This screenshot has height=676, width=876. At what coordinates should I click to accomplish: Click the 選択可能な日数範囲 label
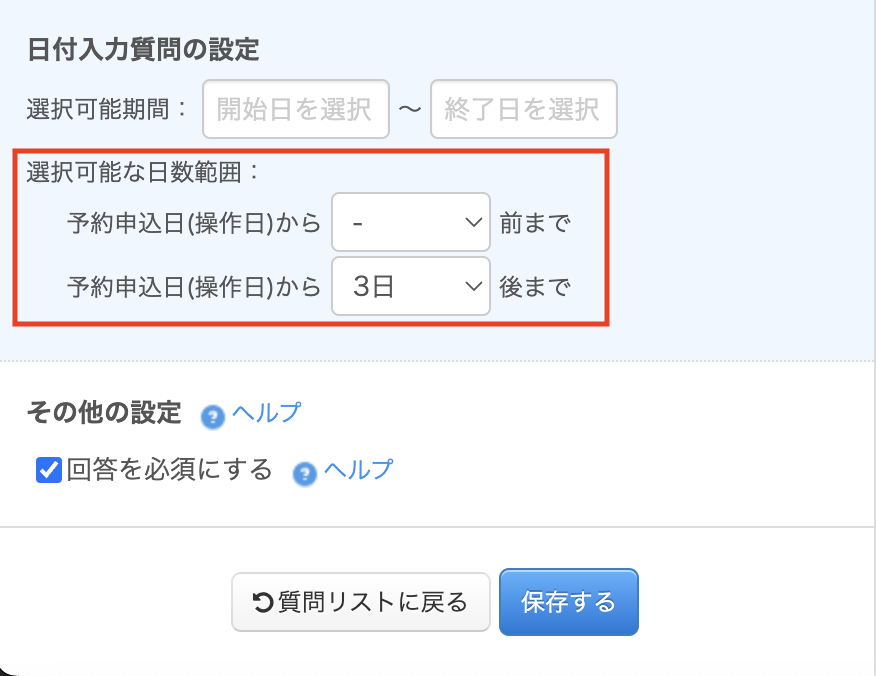(143, 171)
